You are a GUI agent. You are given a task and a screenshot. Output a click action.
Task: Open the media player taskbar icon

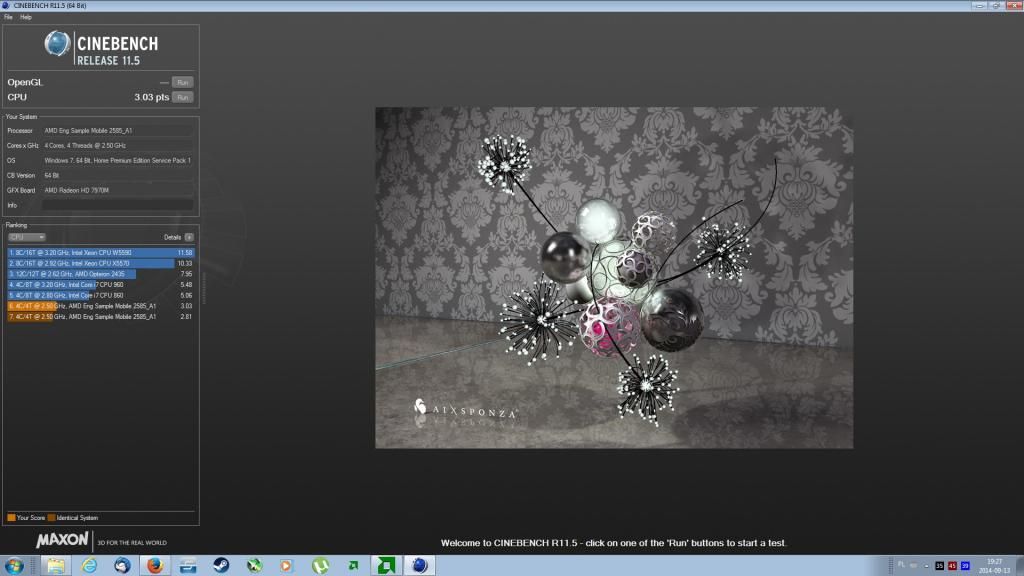(286, 566)
